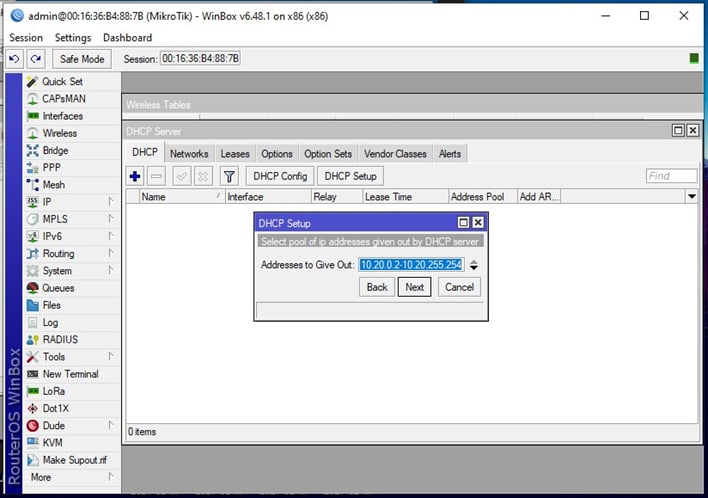The width and height of the screenshot is (708, 498).
Task: Click Addresses to Give Out up/down arrows
Action: (x=473, y=265)
